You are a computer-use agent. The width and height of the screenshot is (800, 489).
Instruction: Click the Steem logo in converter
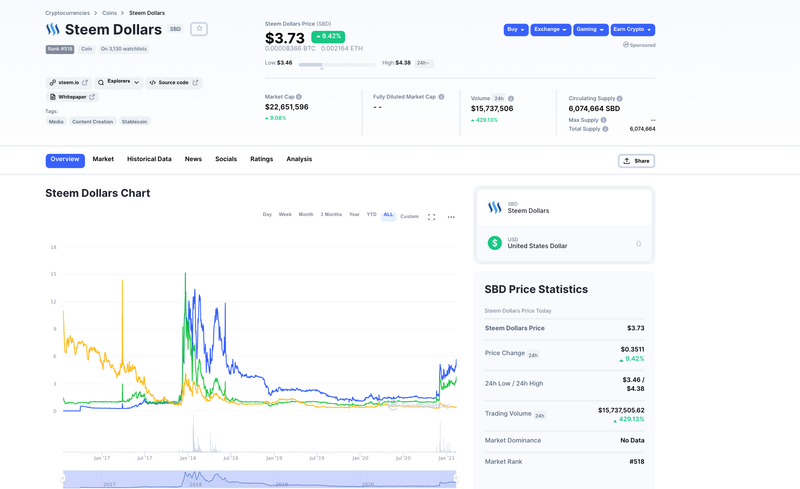[494, 207]
